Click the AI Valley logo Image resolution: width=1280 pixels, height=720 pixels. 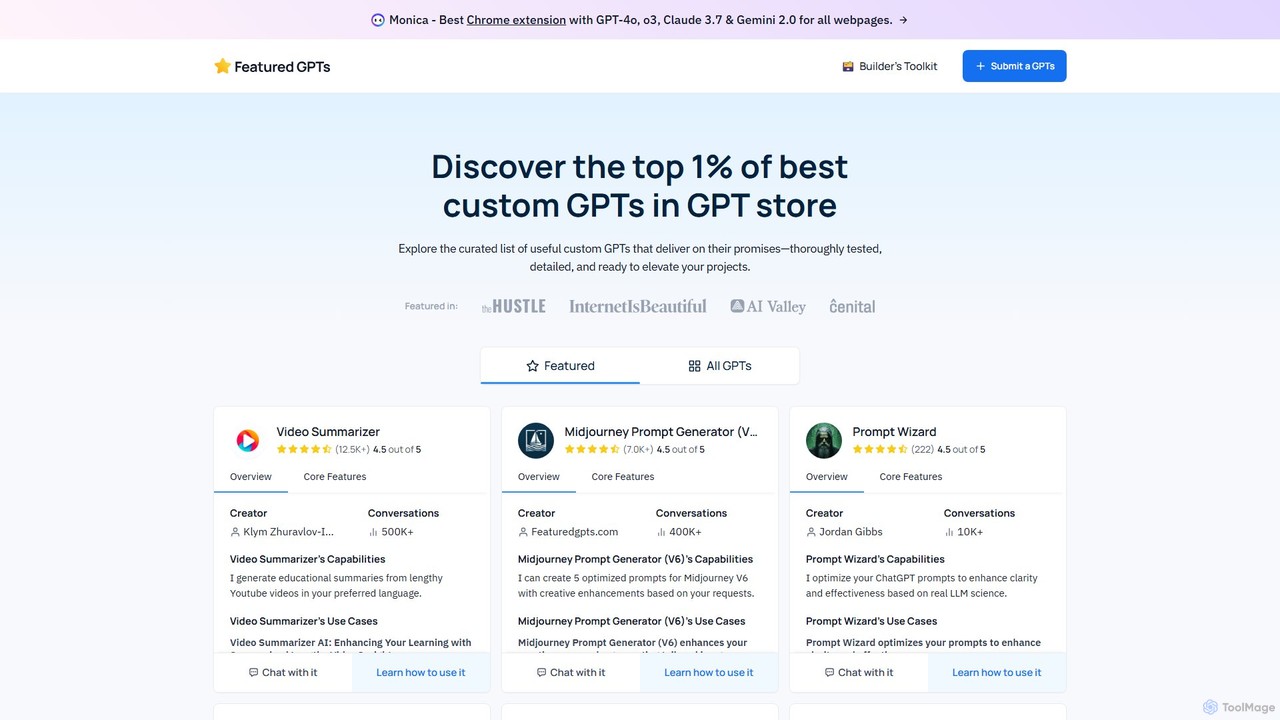768,306
